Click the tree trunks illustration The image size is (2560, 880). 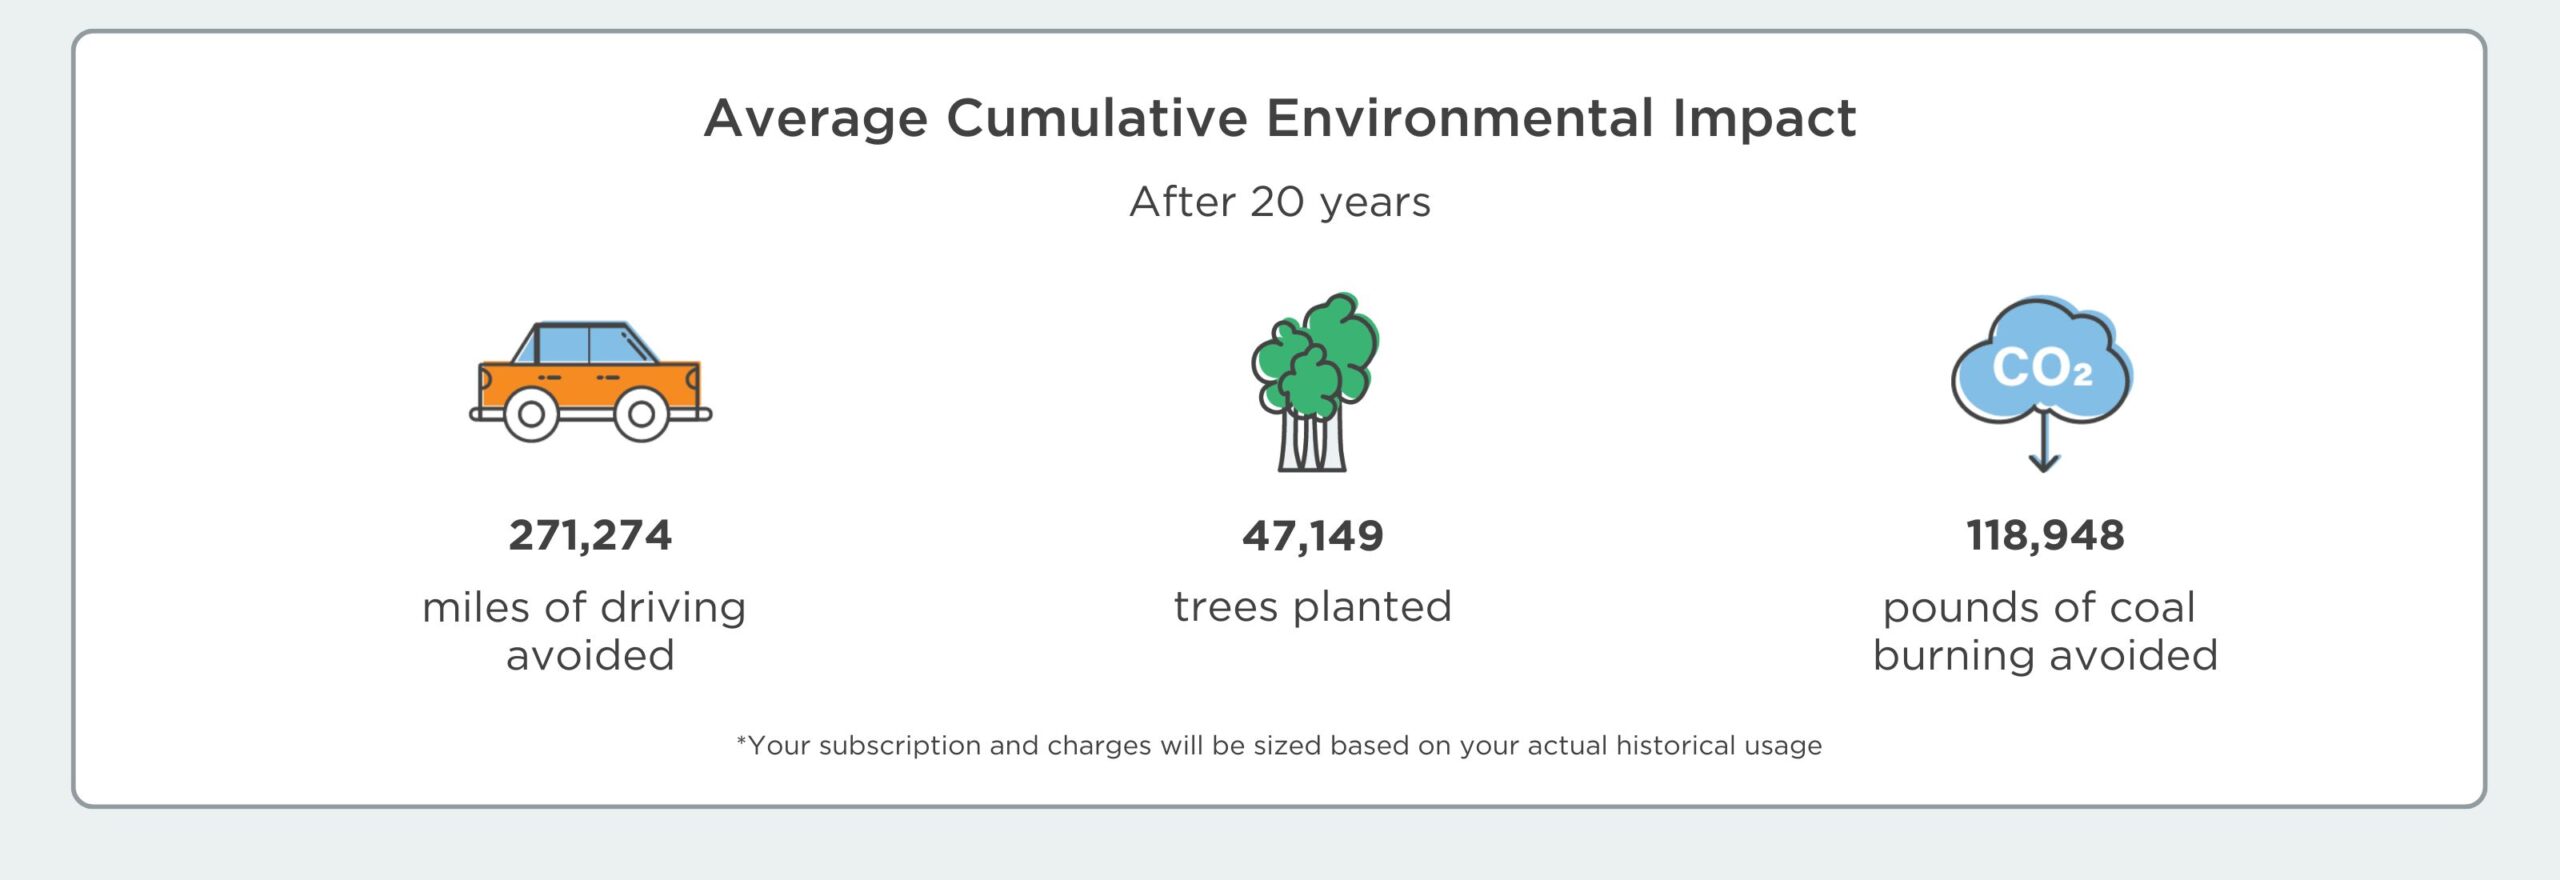pyautogui.click(x=1312, y=445)
